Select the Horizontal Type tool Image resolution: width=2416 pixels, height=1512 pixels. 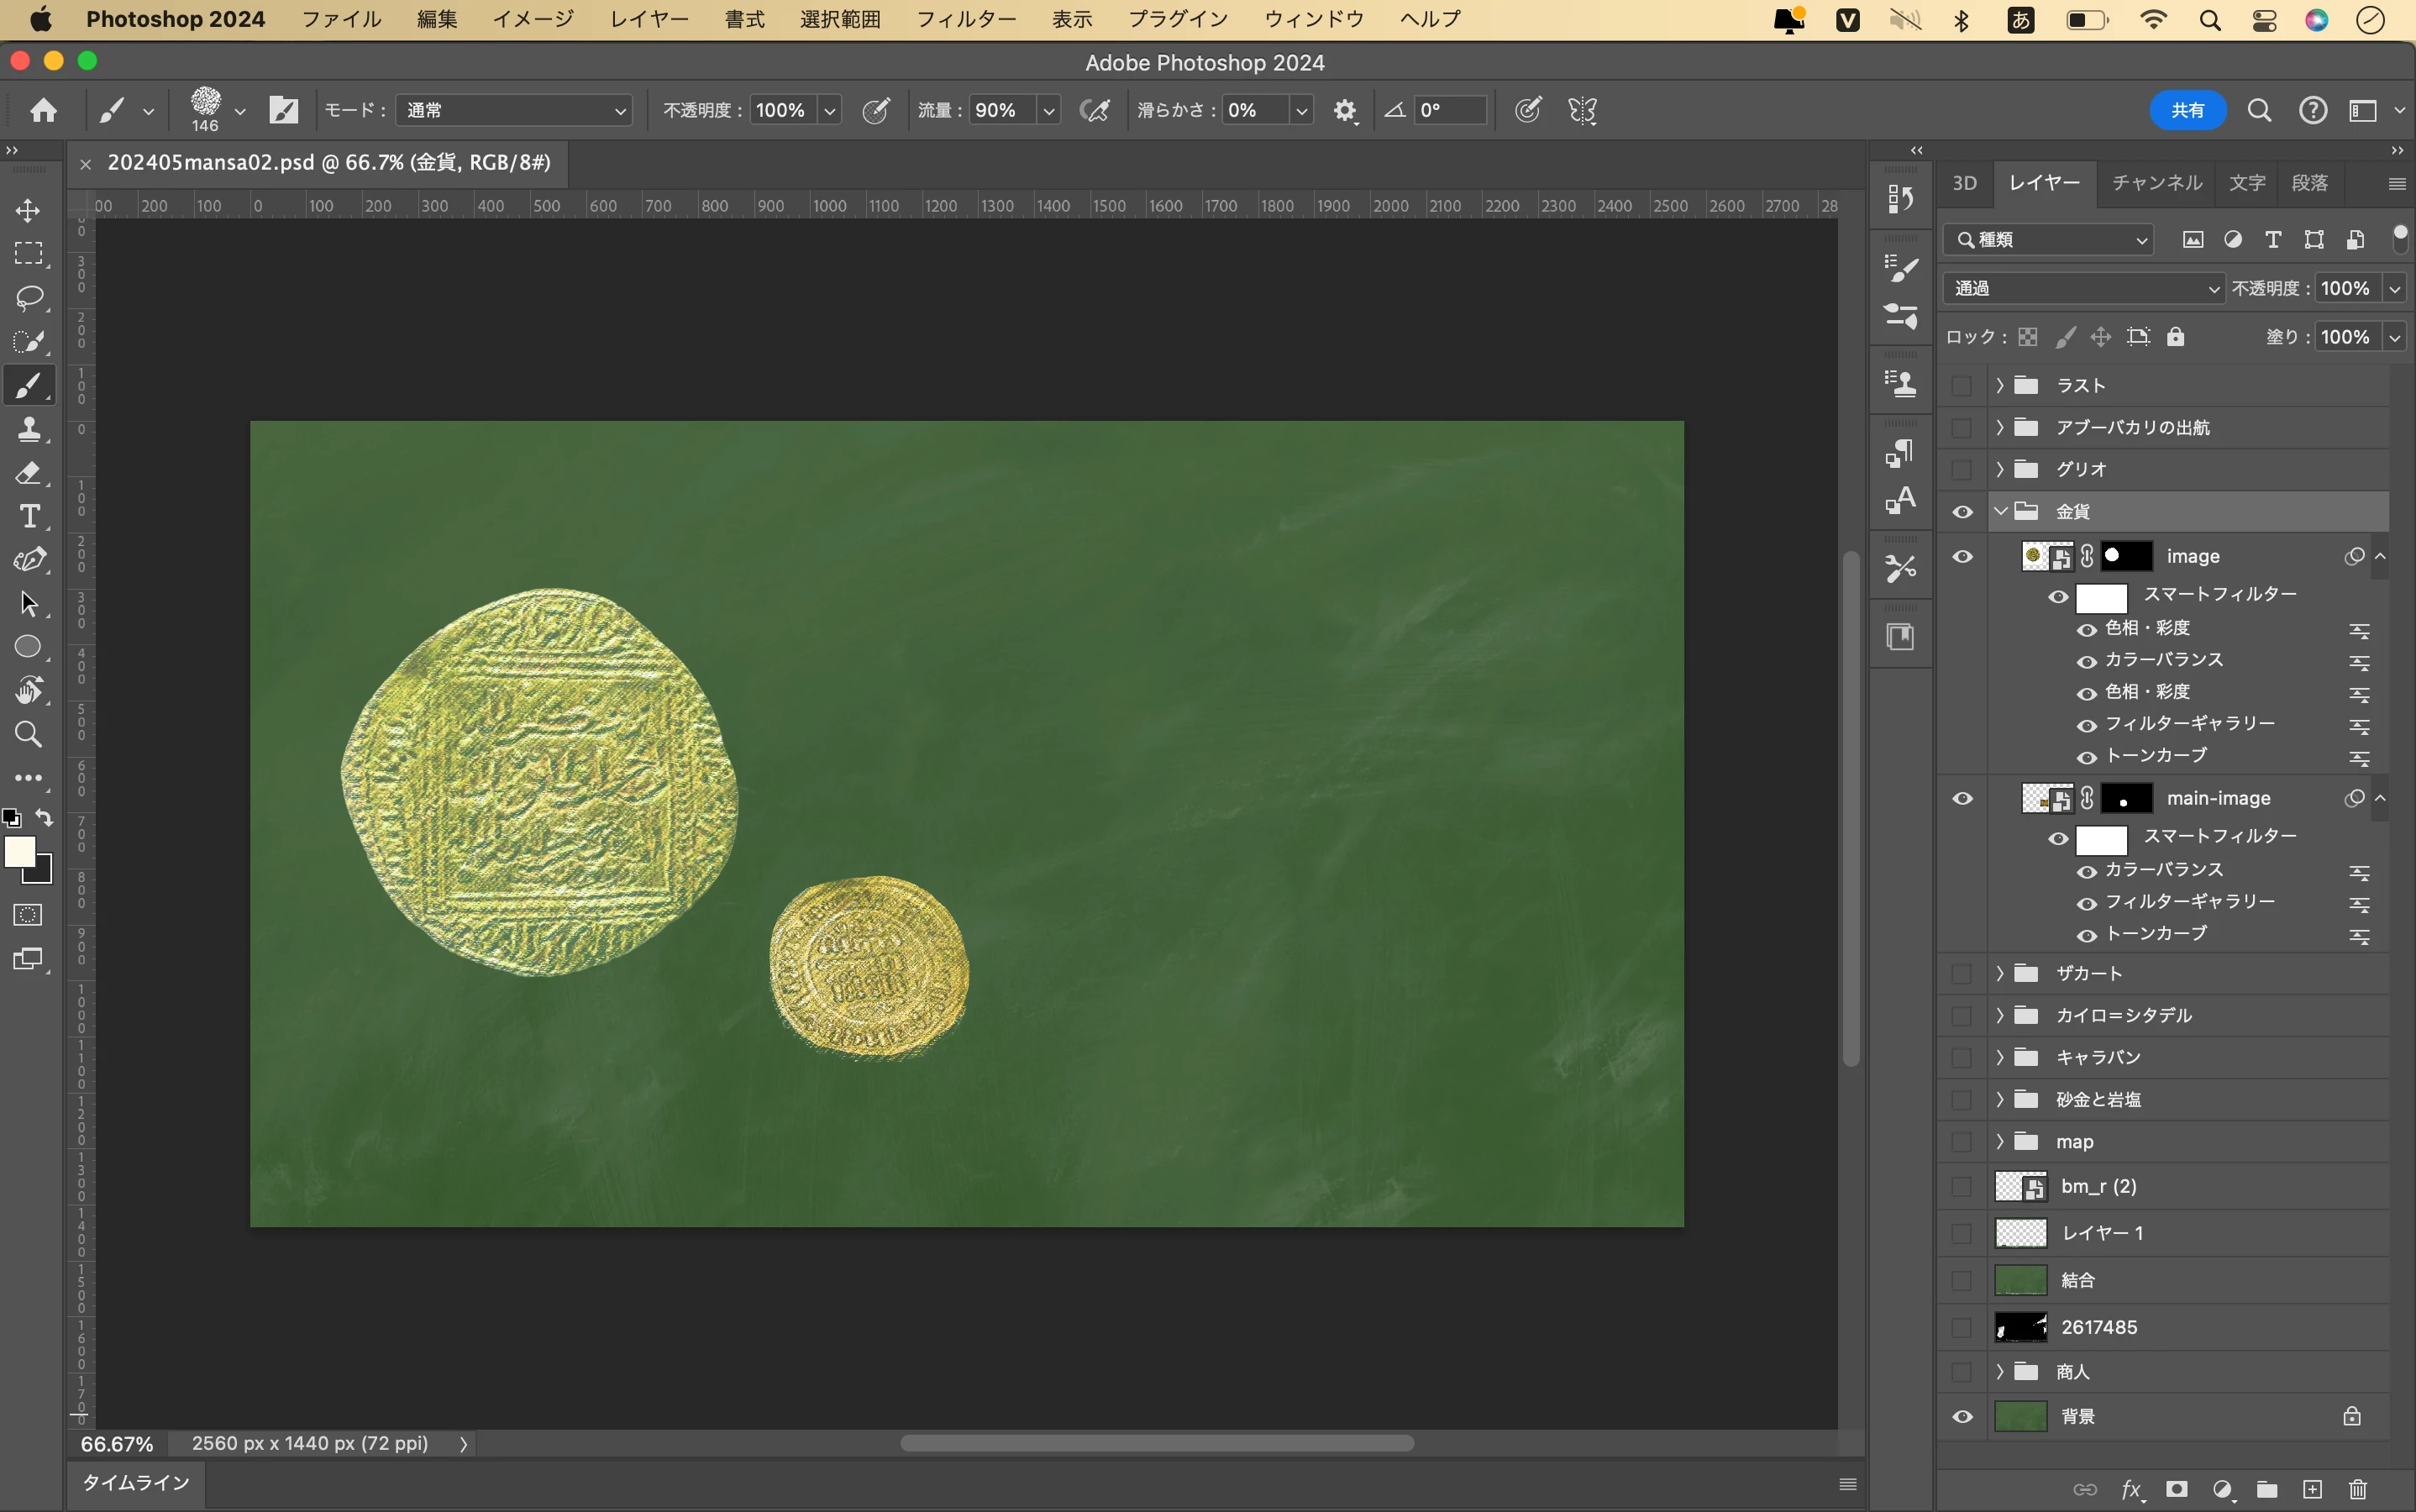pos(28,516)
